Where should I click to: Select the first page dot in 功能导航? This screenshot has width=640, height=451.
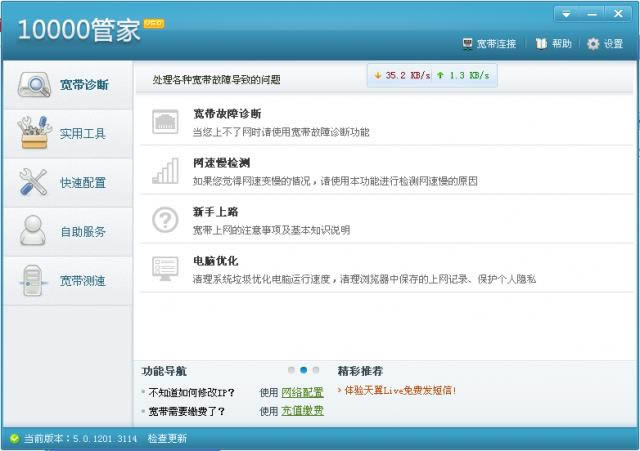291,370
